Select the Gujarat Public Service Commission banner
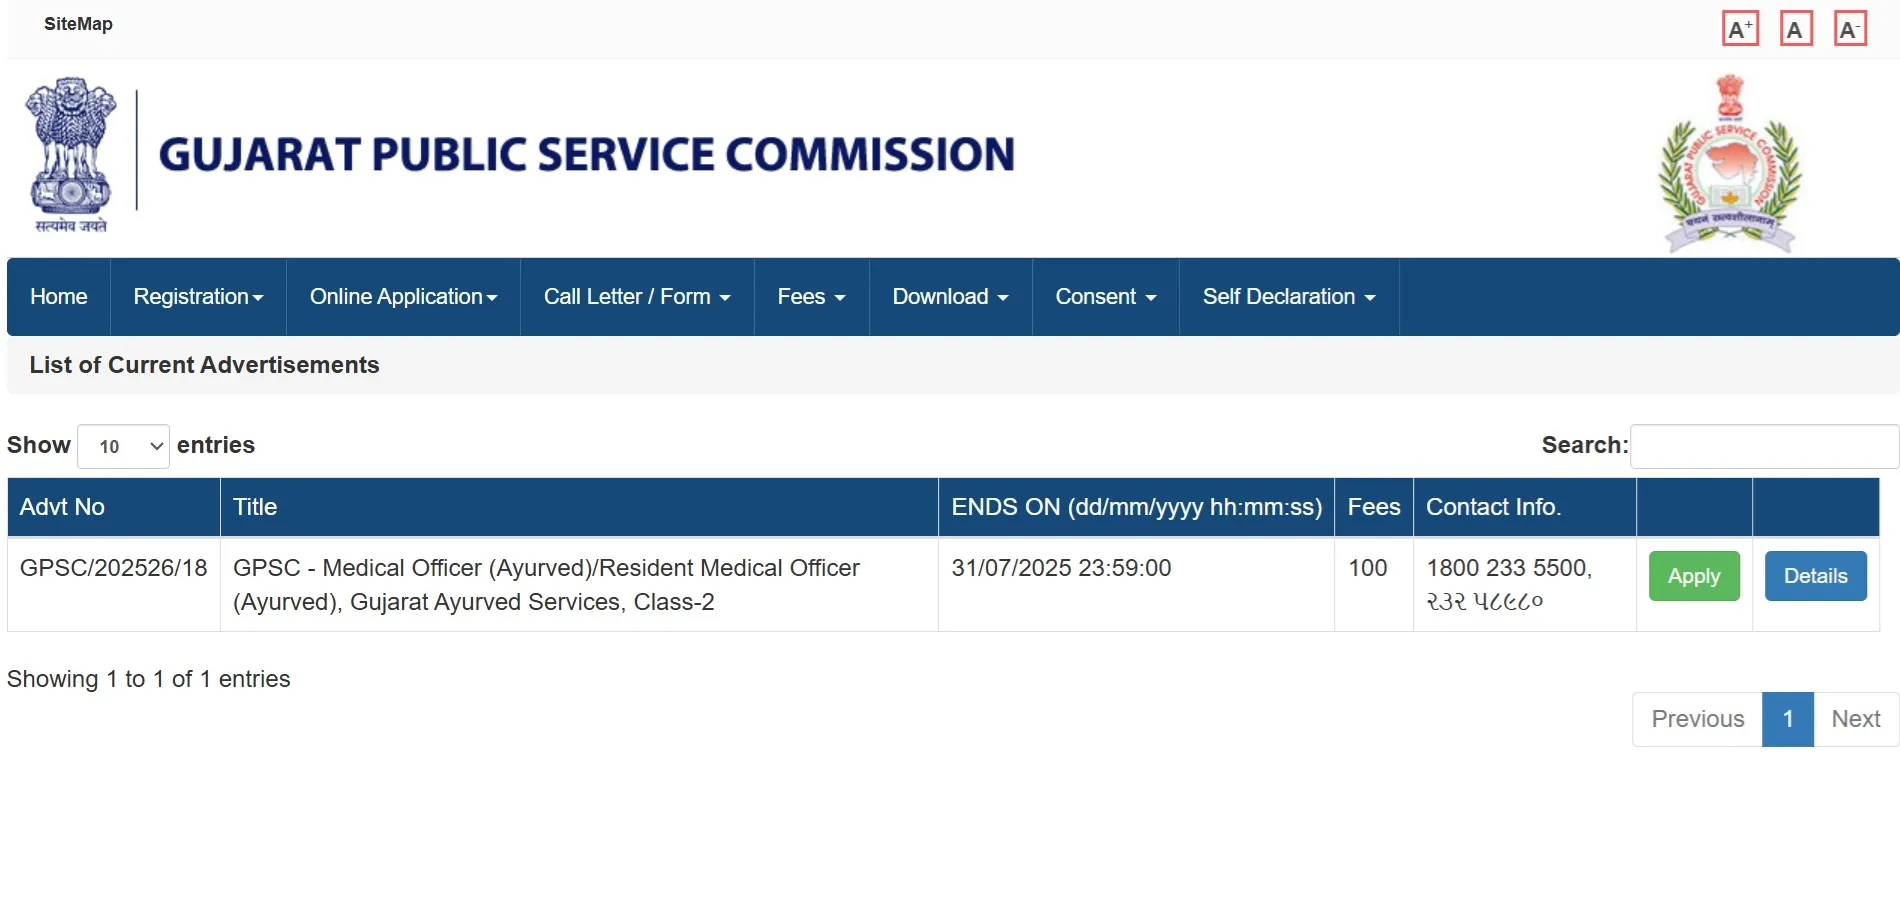 pos(587,154)
